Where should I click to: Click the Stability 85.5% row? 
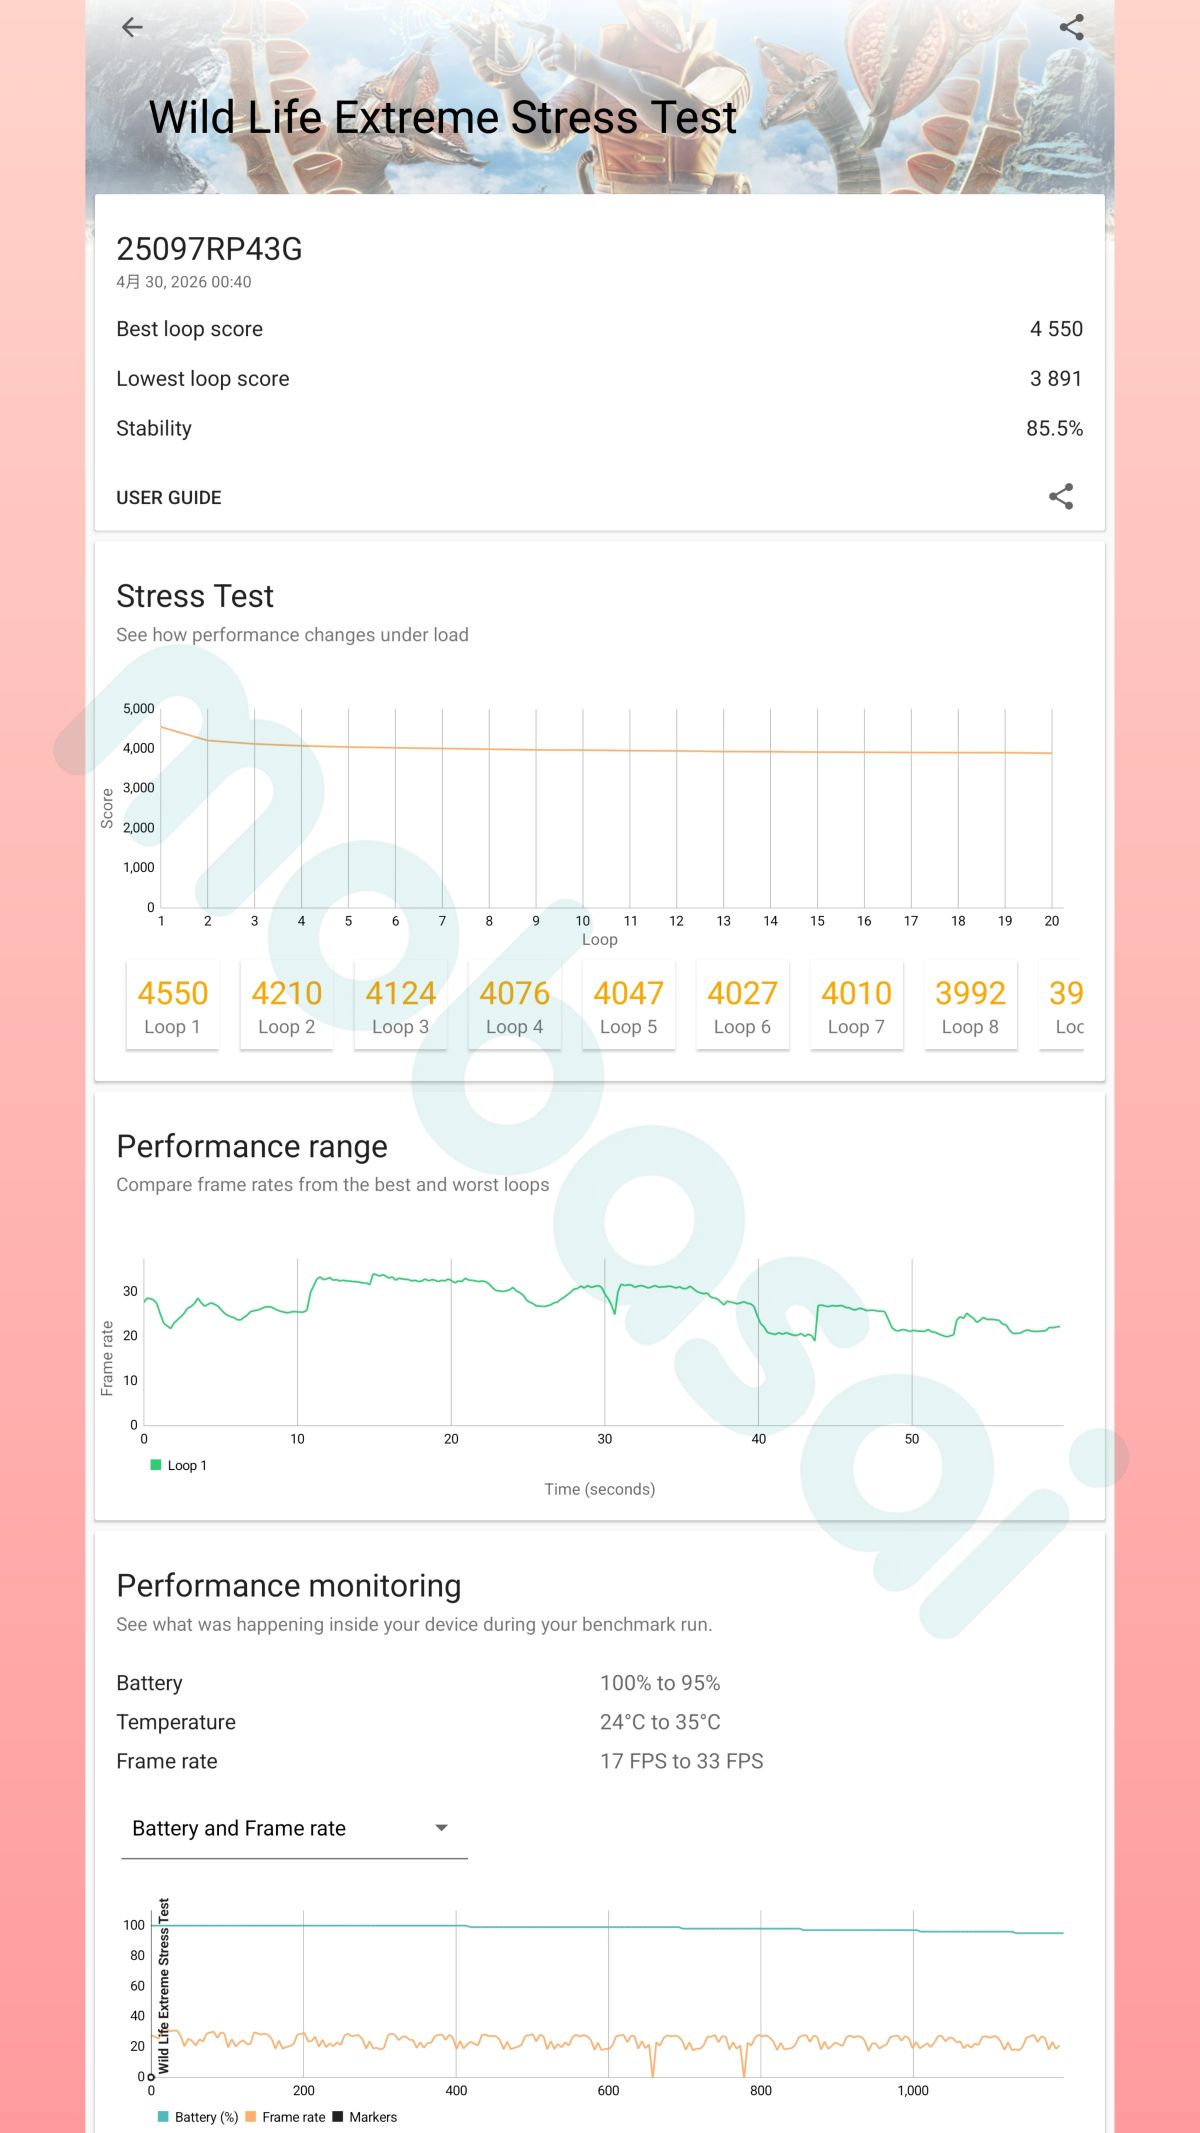click(599, 428)
